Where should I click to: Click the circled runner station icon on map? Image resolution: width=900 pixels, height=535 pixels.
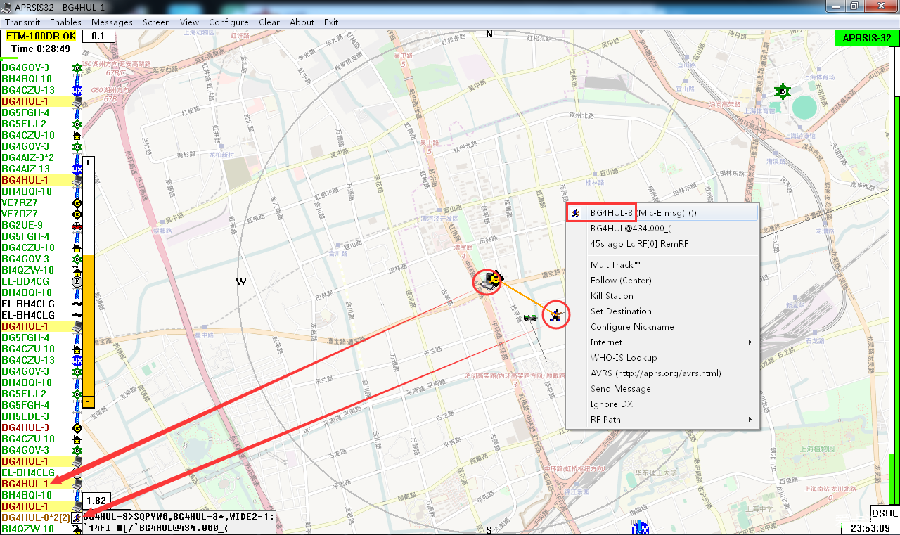tap(554, 316)
